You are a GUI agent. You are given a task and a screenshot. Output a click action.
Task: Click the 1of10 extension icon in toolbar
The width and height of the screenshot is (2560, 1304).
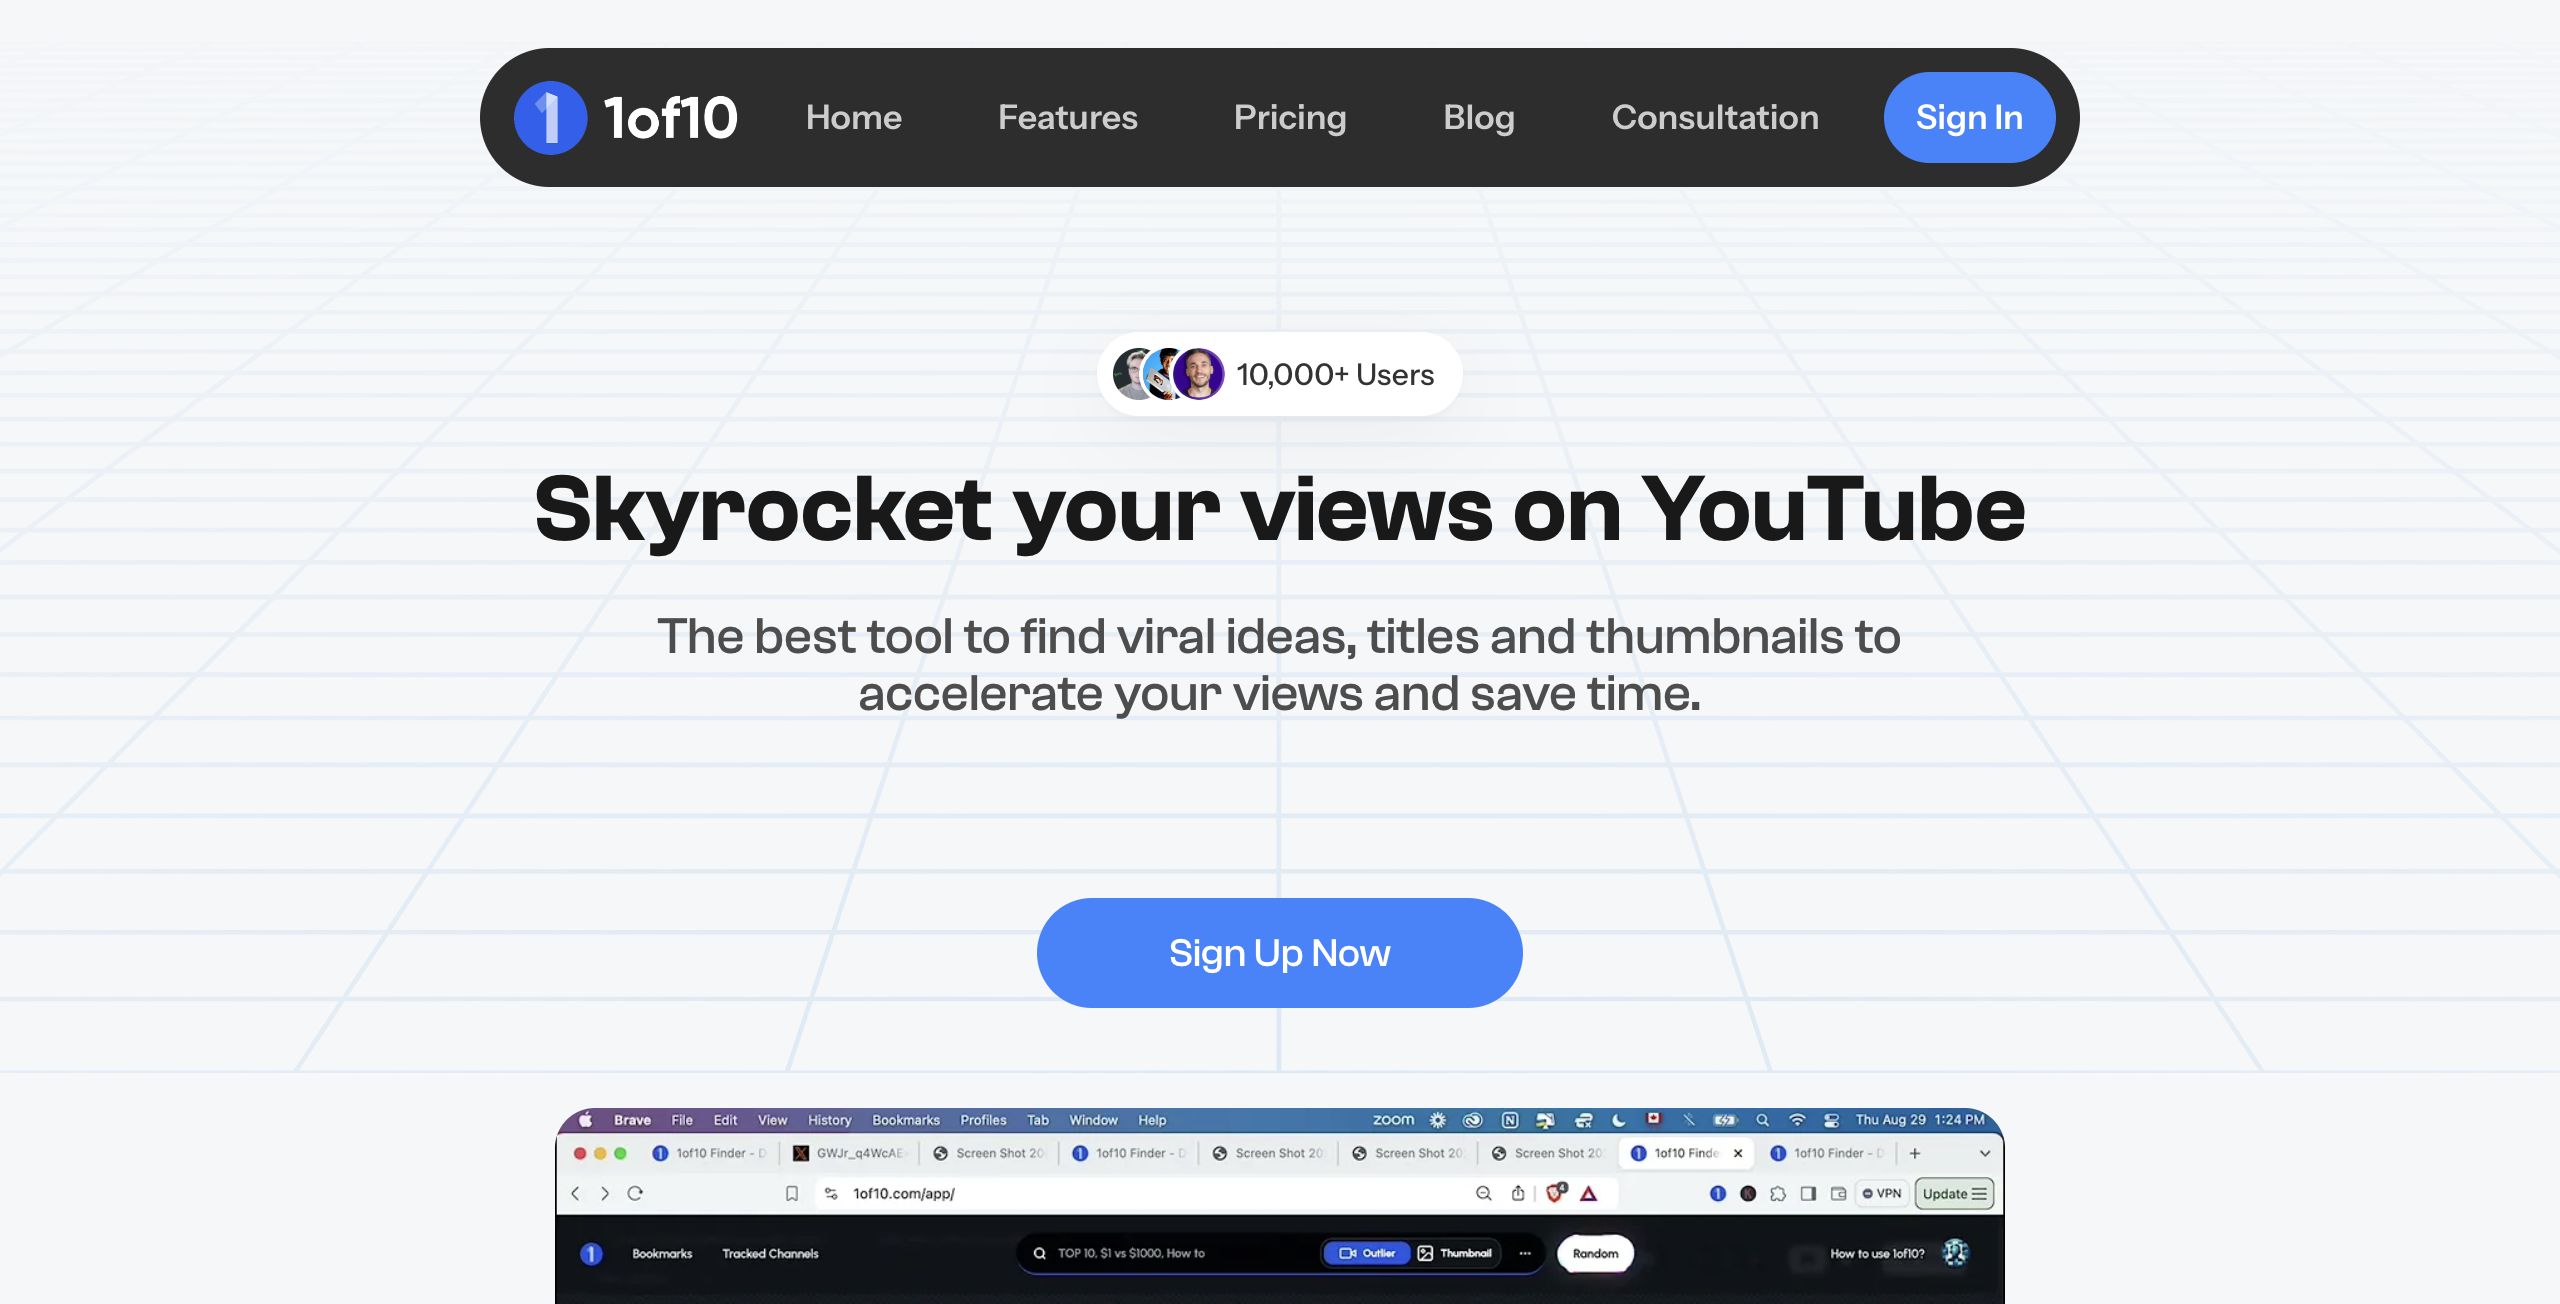pos(1718,1193)
